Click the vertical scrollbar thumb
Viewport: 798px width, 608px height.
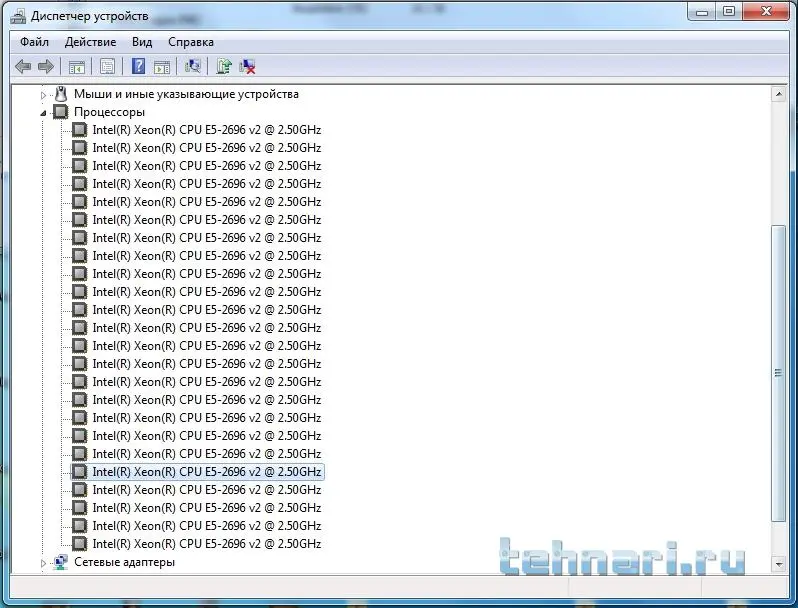tap(779, 373)
